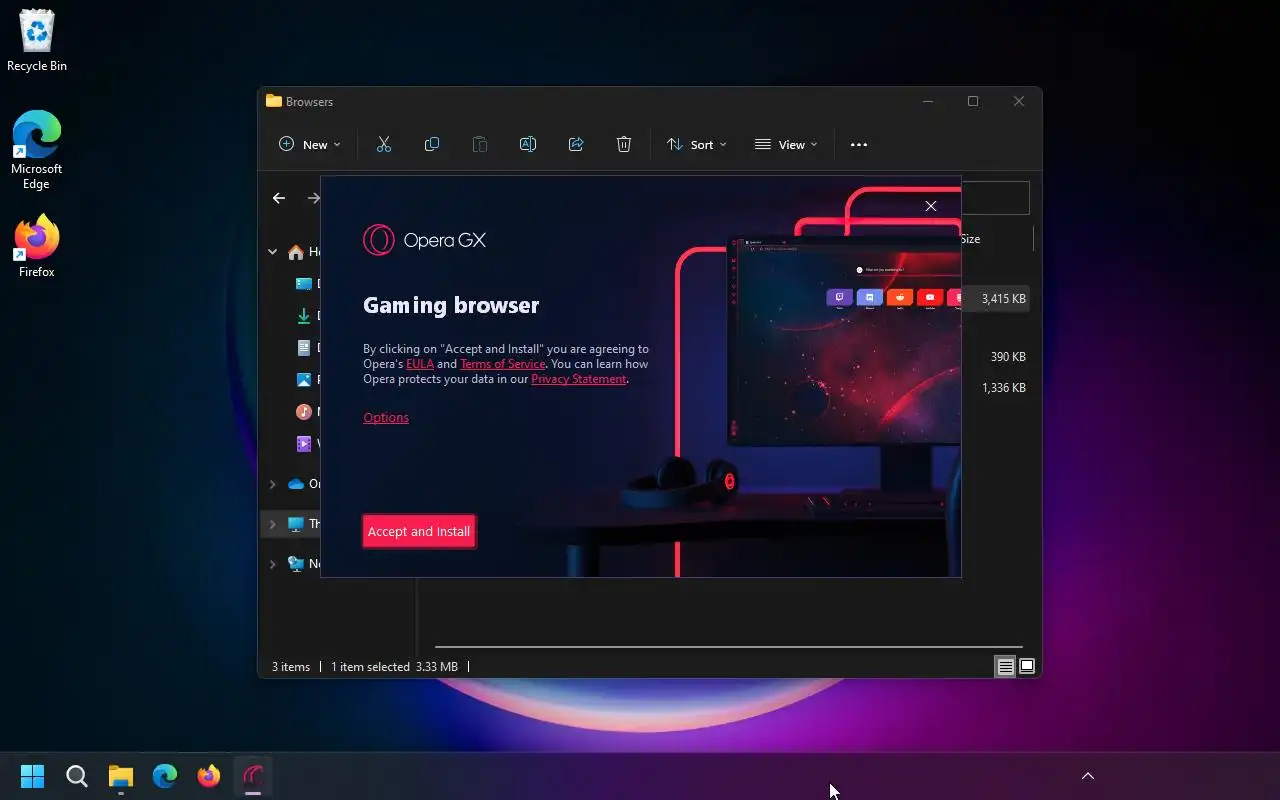This screenshot has height=800, width=1280.
Task: Click the horizontal scrollbar in File Explorer
Action: (x=728, y=647)
